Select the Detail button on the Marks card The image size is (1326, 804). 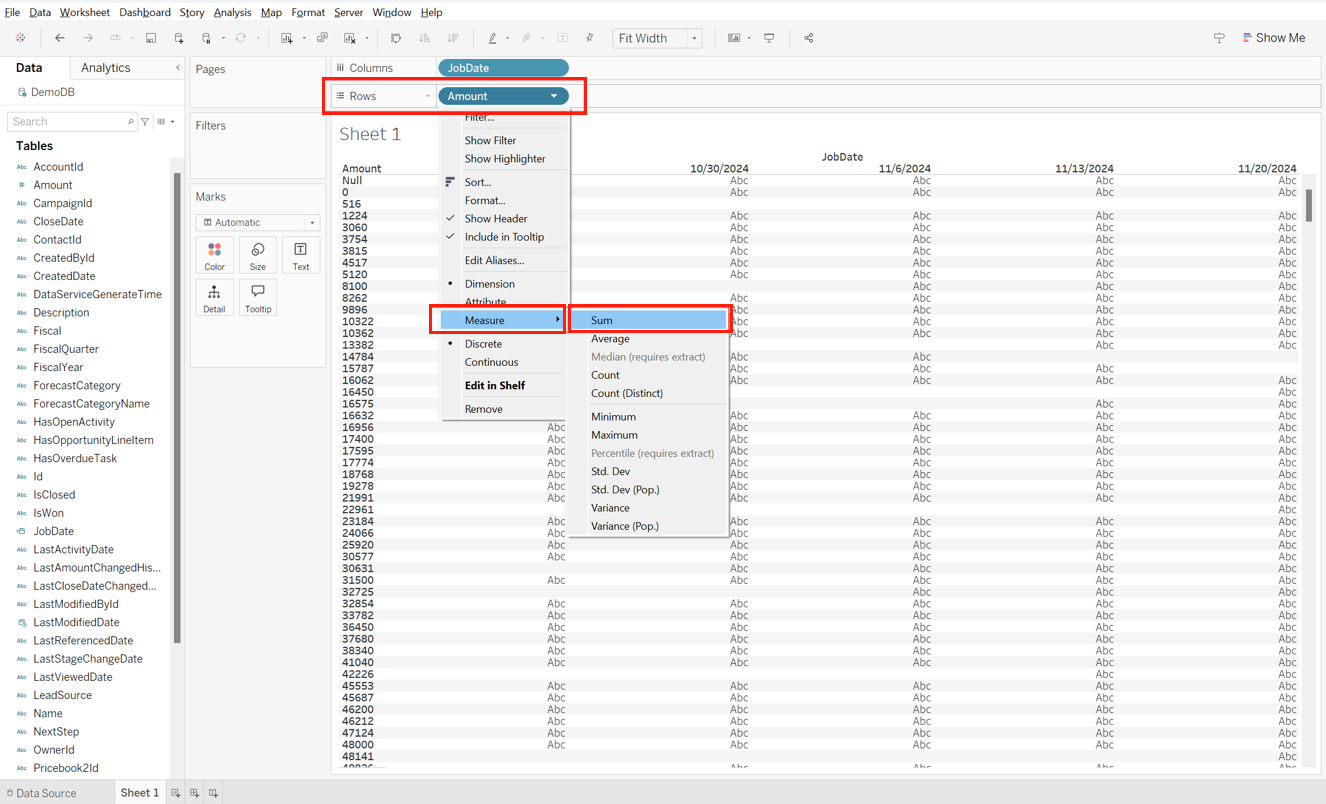click(x=214, y=297)
